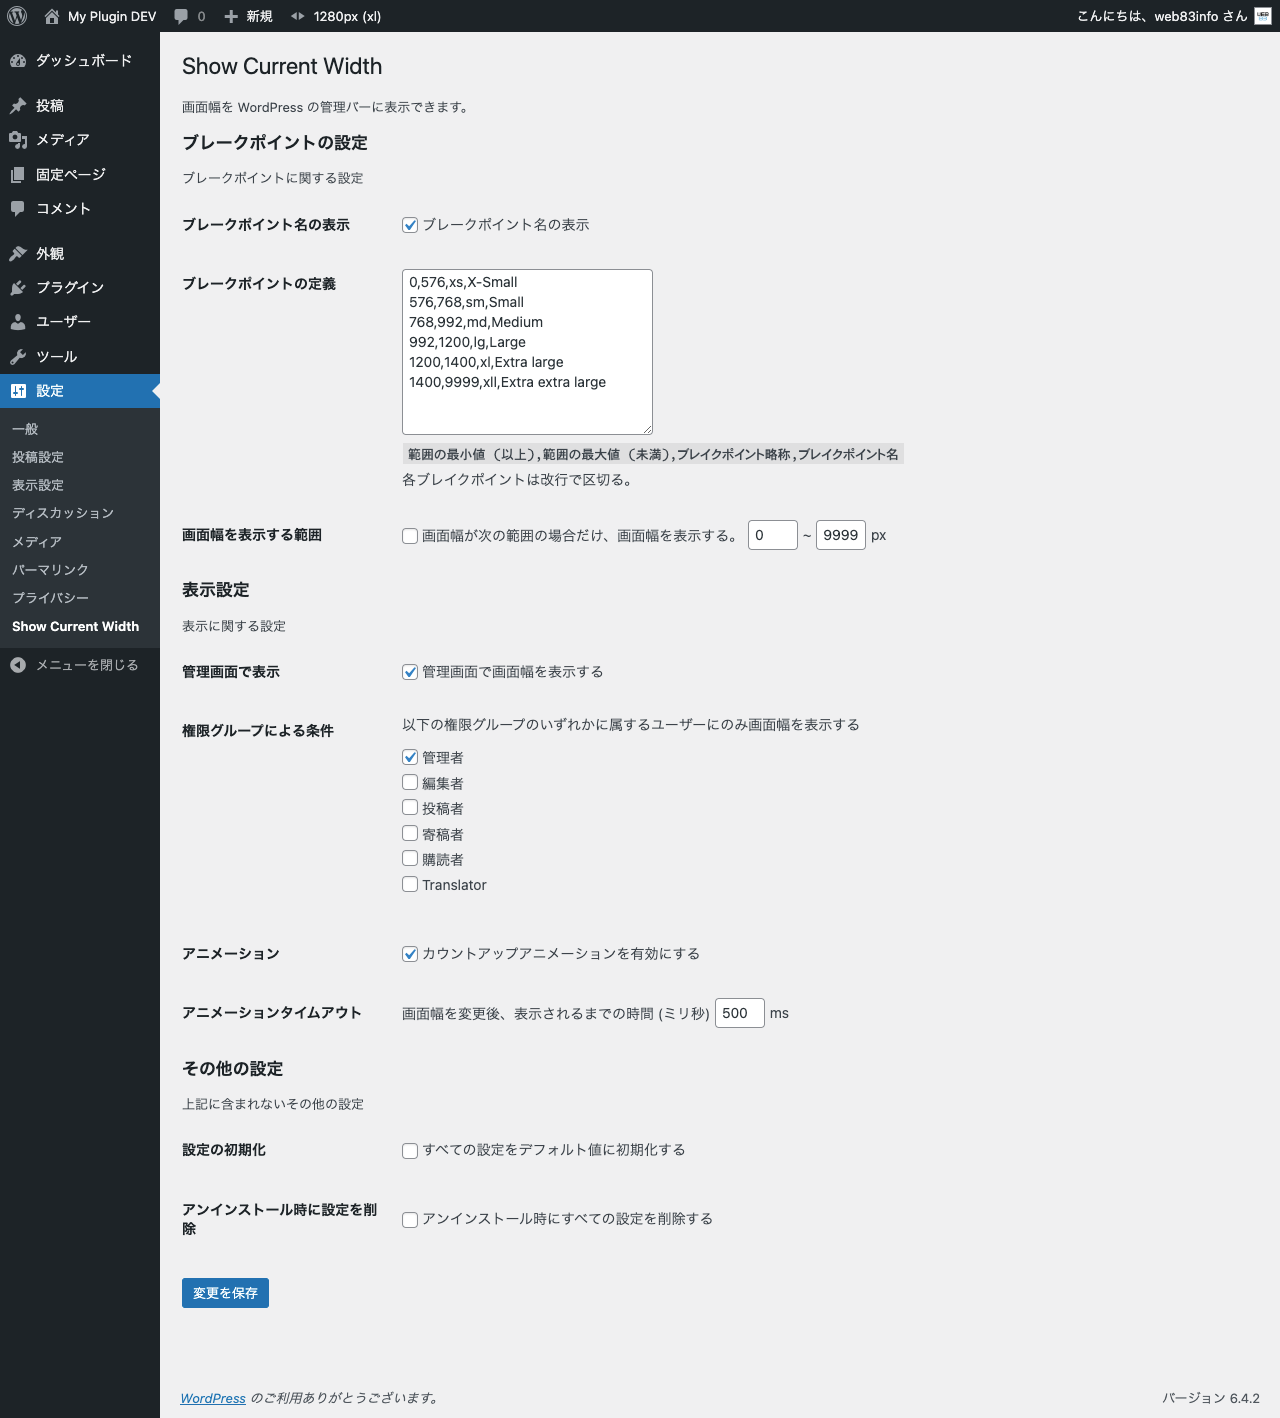Check the 購読者 role checkbox
Image resolution: width=1280 pixels, height=1418 pixels.
tap(410, 859)
